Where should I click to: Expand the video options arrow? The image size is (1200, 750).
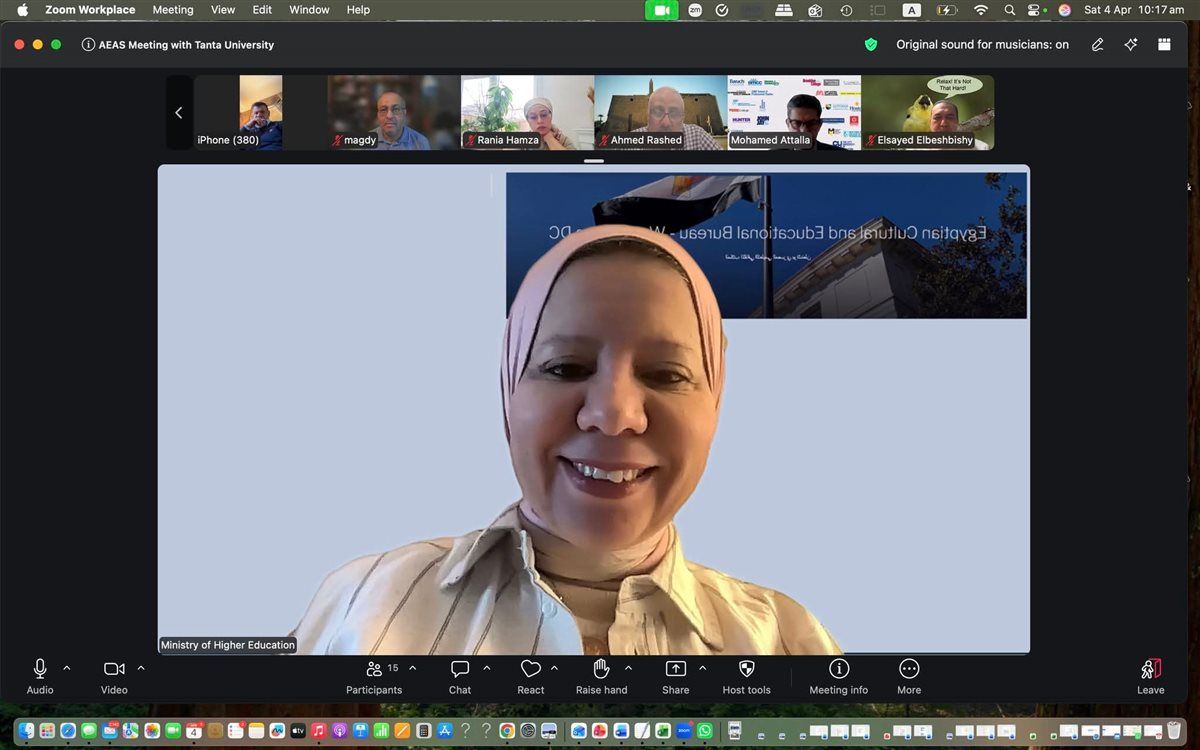pos(141,668)
